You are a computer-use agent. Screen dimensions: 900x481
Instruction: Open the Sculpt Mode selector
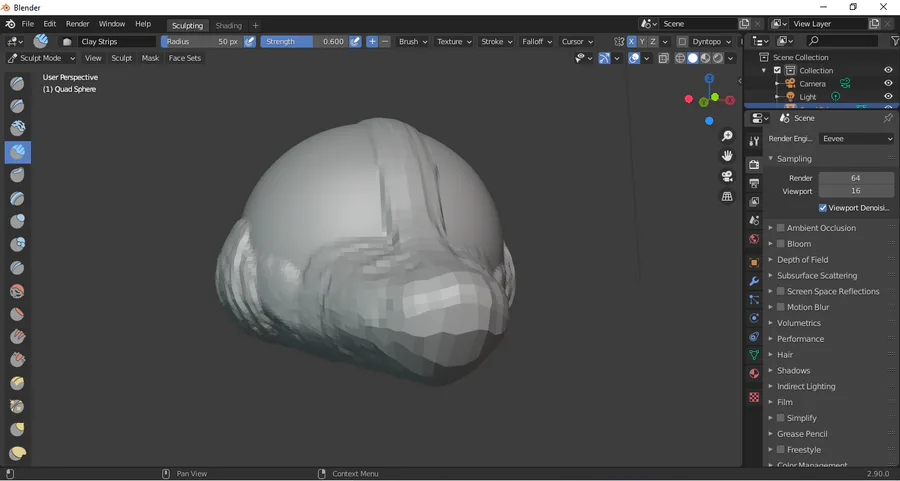click(x=41, y=58)
